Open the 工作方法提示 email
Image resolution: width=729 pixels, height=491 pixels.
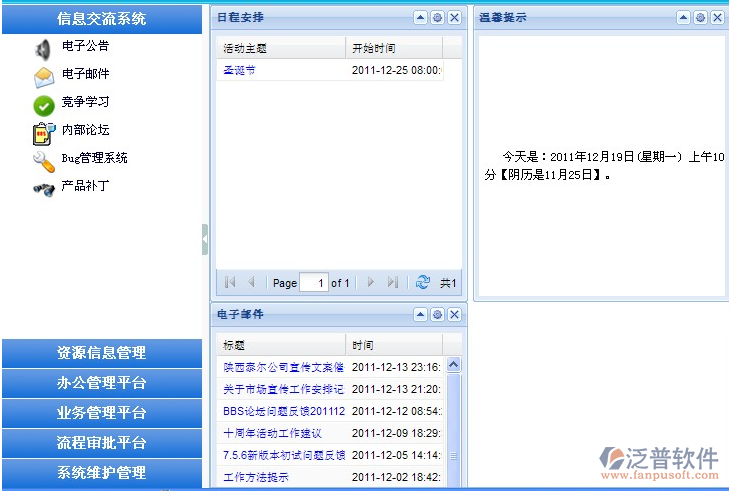tap(256, 477)
